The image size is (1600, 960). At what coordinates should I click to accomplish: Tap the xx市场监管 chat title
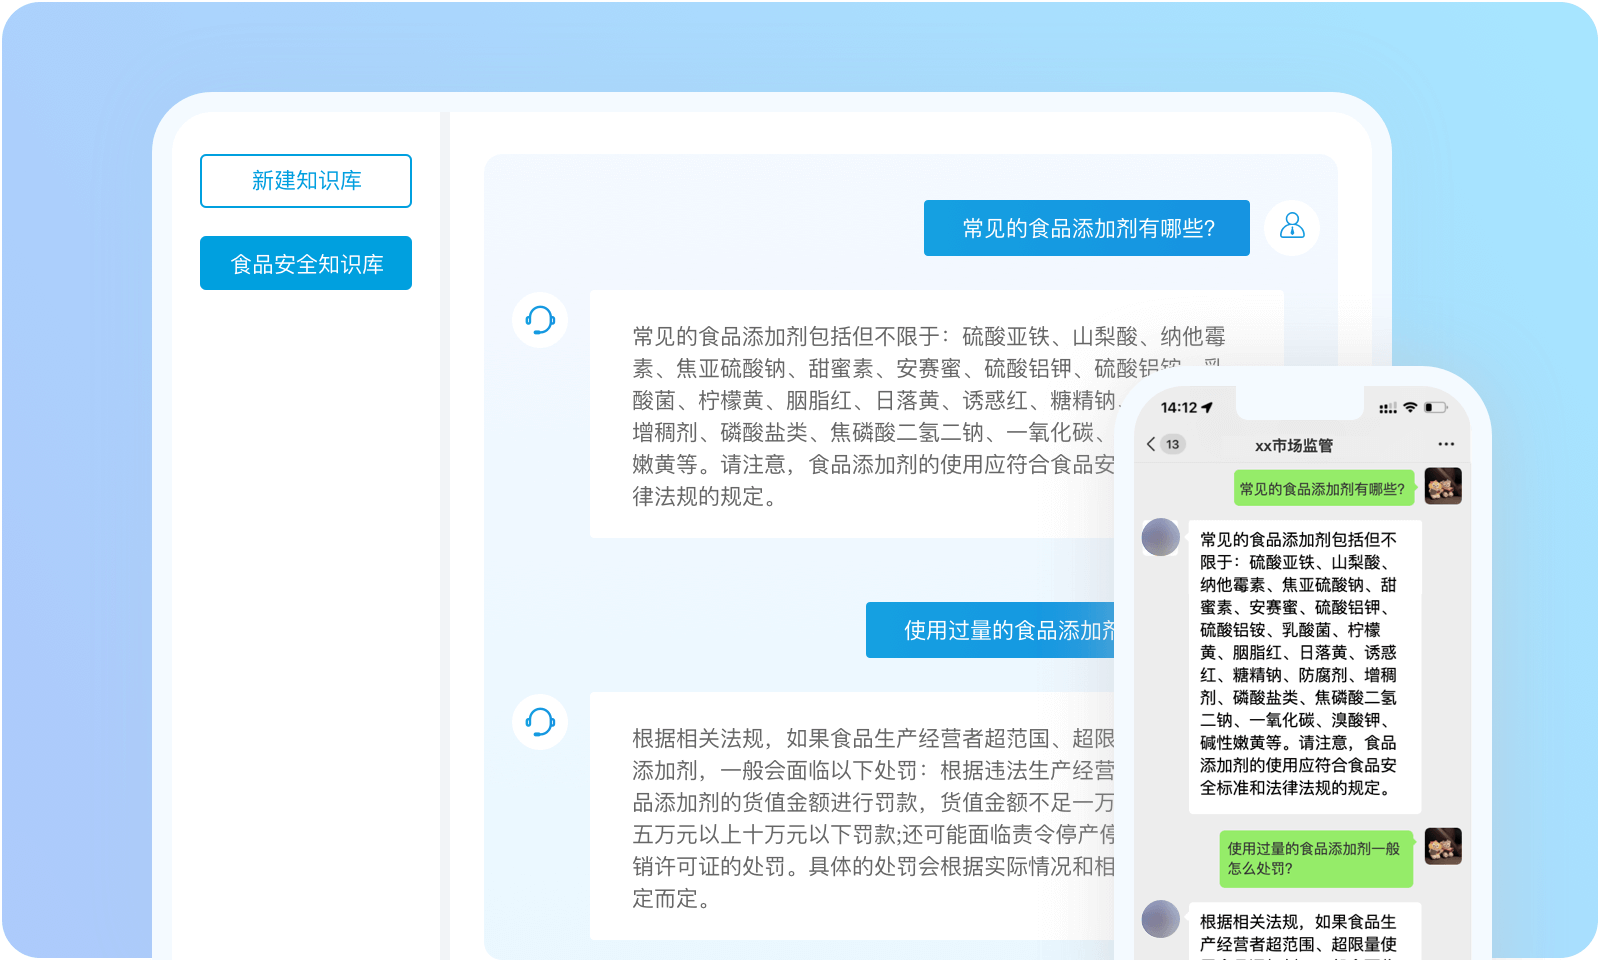(1294, 445)
